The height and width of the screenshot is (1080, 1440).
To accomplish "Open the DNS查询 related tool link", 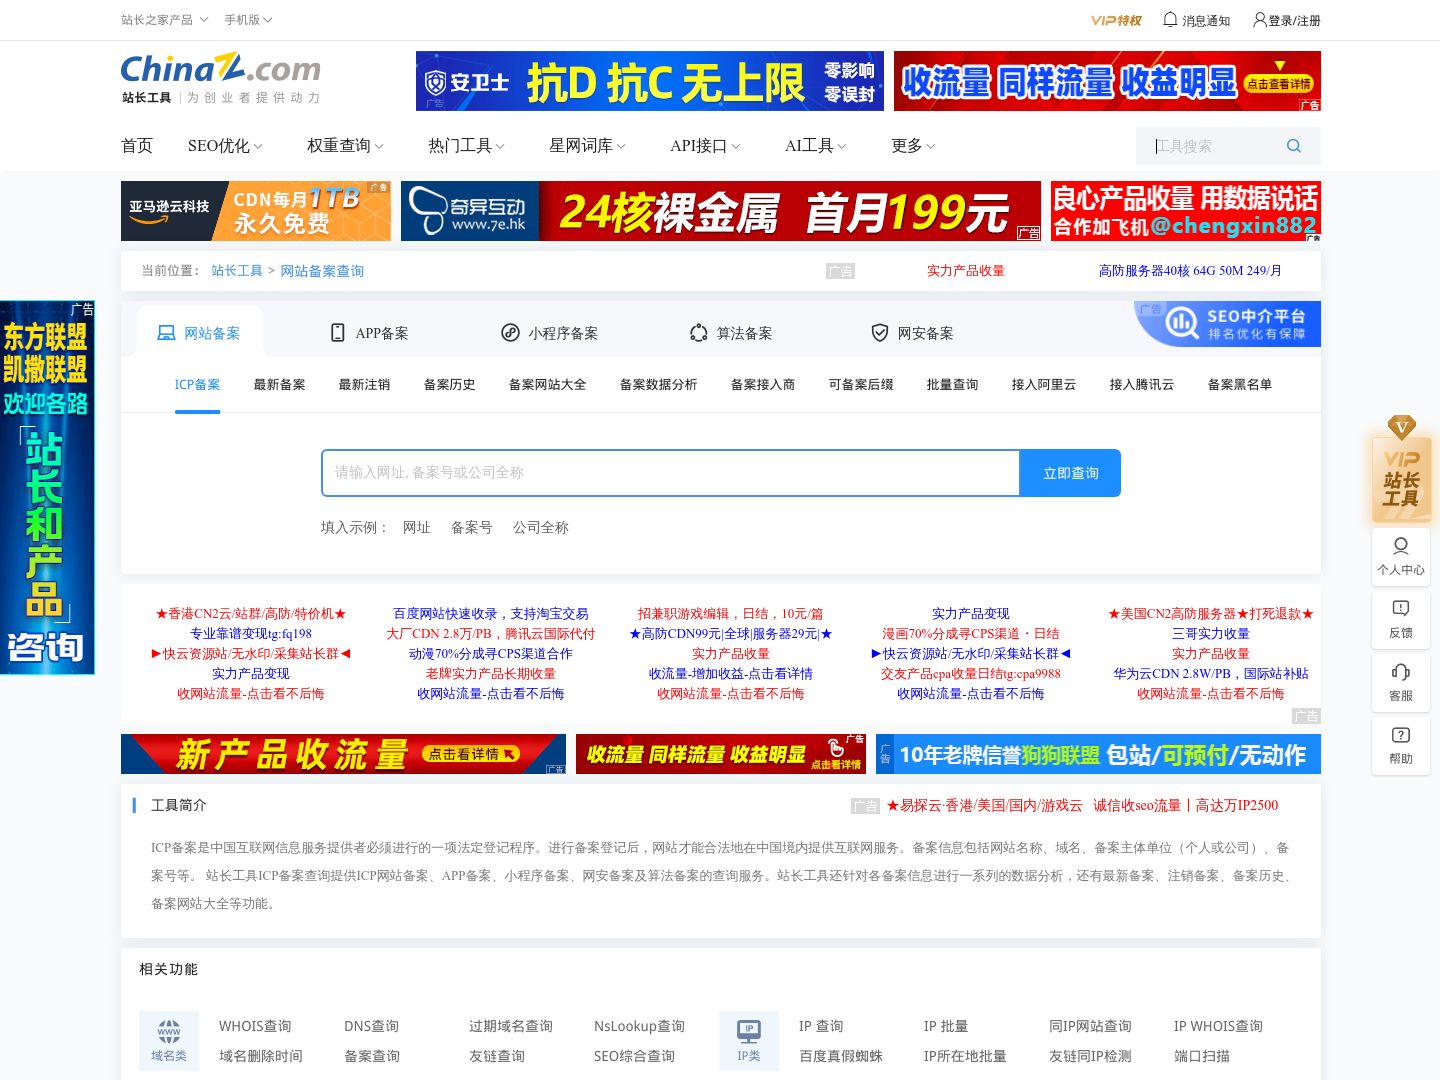I will pos(371,1026).
